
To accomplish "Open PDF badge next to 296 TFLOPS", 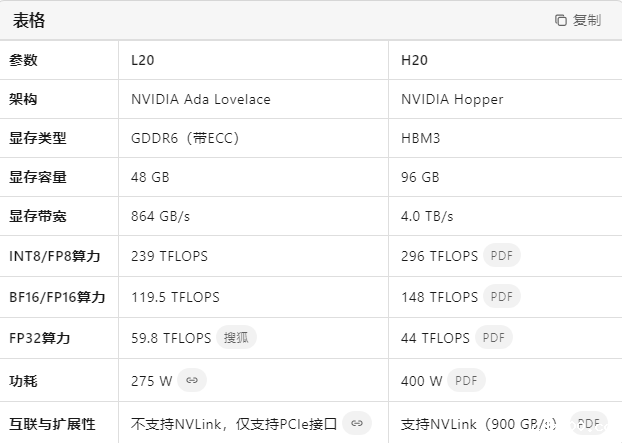I will point(502,256).
